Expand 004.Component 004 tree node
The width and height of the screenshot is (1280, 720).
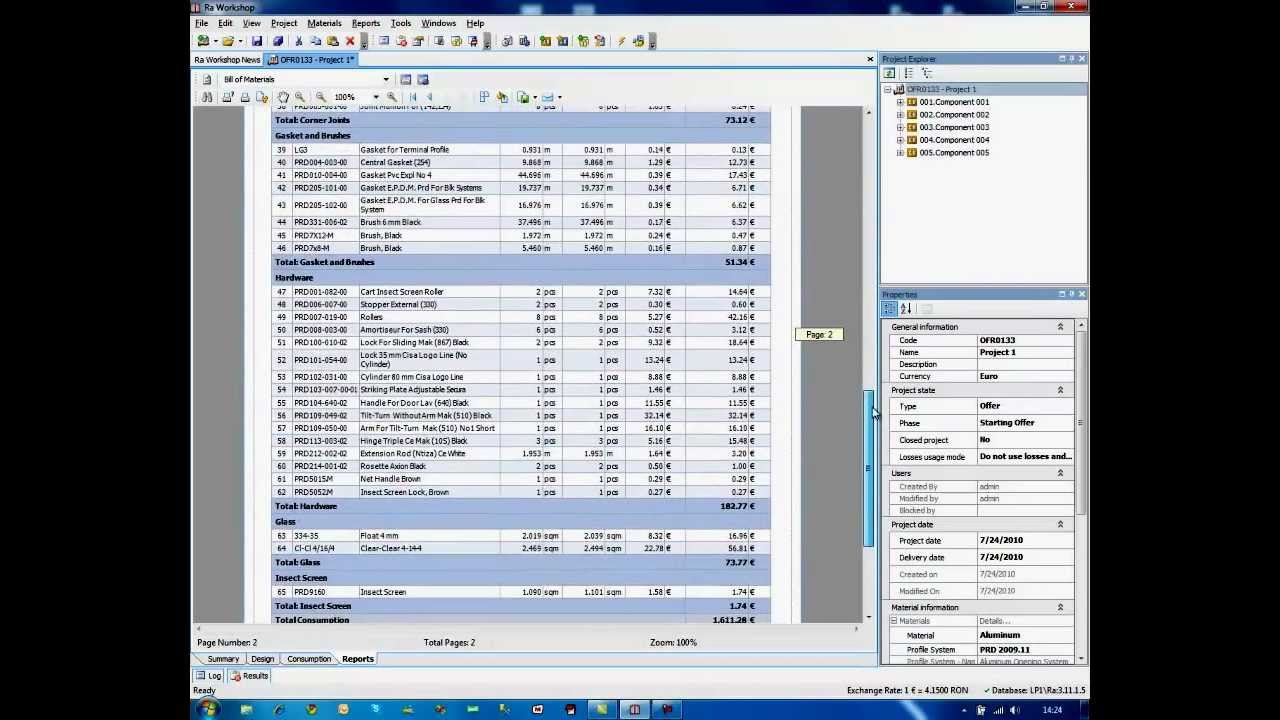point(900,140)
